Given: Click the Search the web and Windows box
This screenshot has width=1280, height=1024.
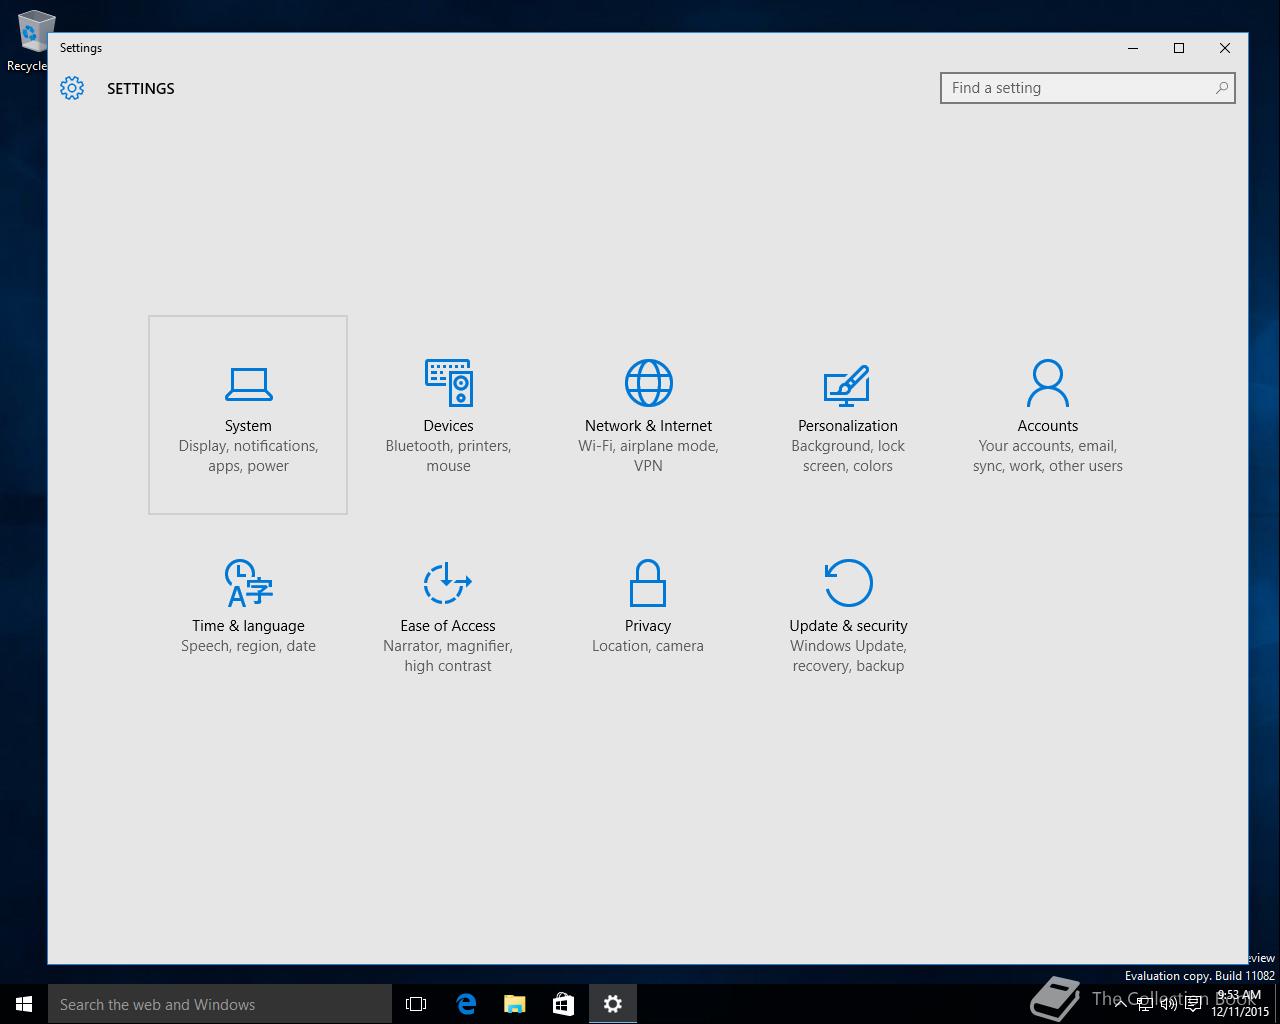Looking at the screenshot, I should [220, 1004].
